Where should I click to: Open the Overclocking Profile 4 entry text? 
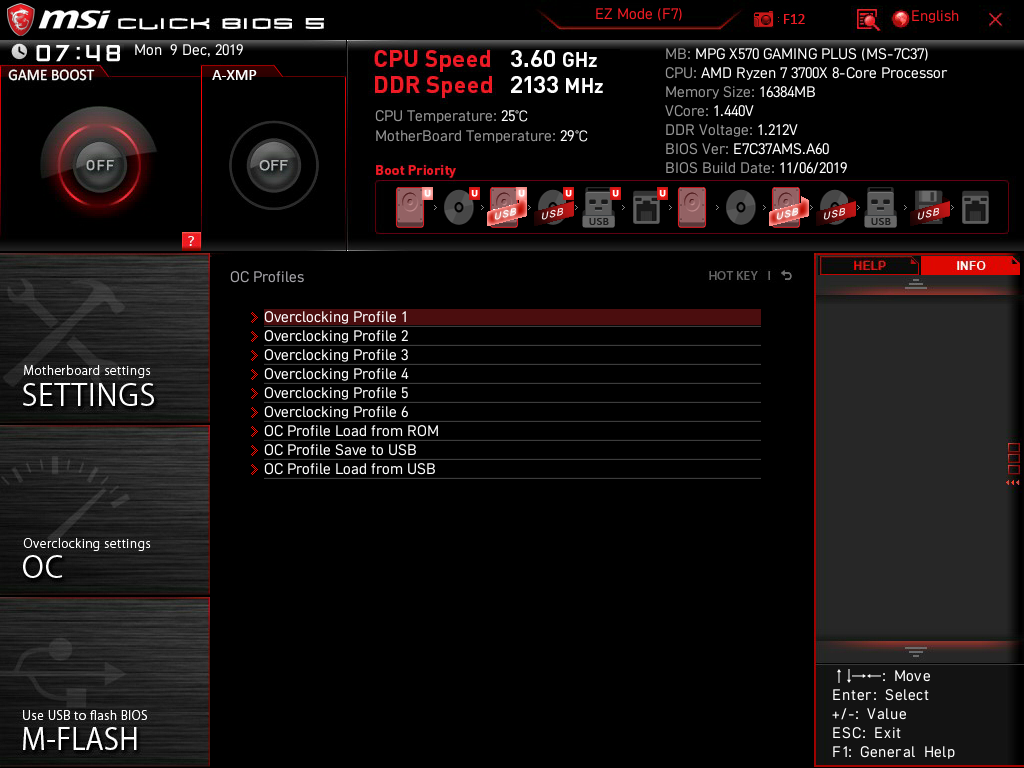(x=336, y=374)
